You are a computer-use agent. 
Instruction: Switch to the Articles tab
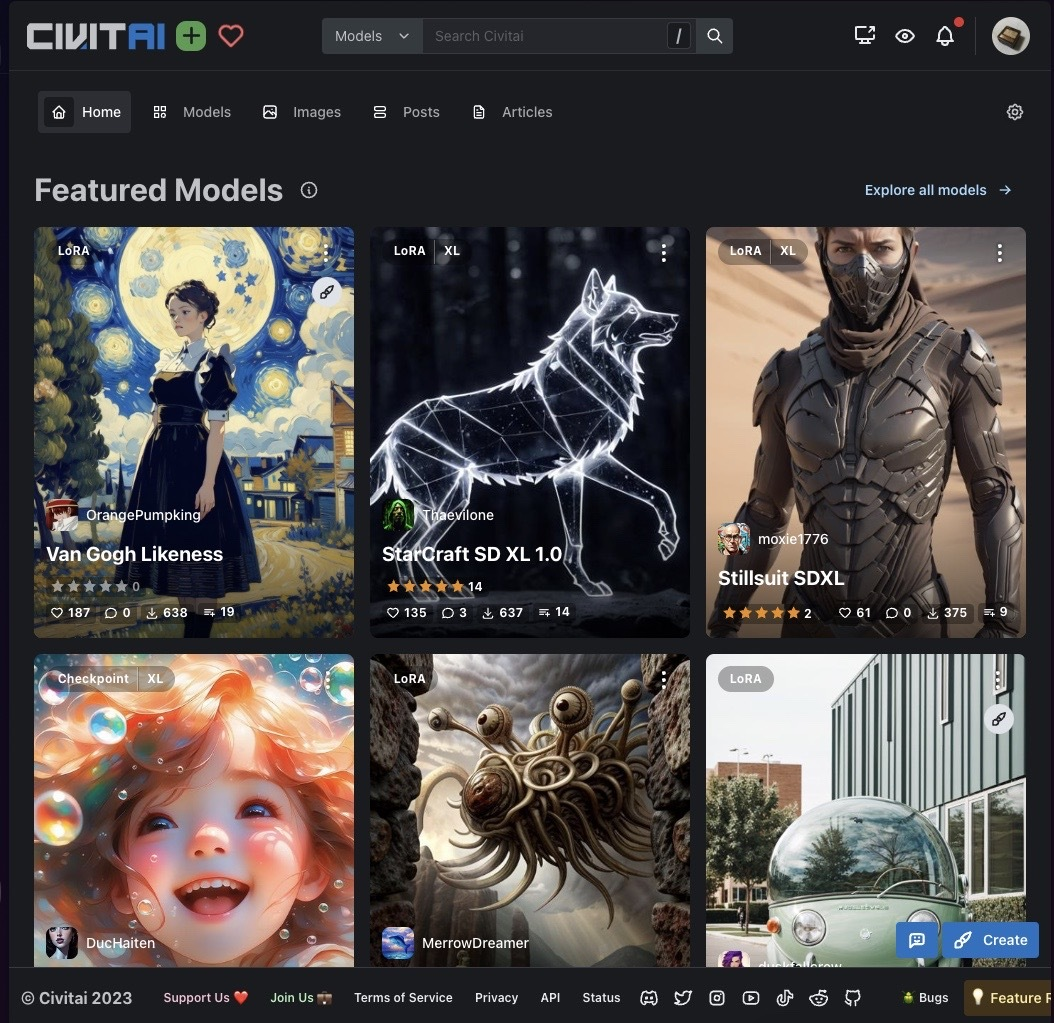[x=513, y=112]
